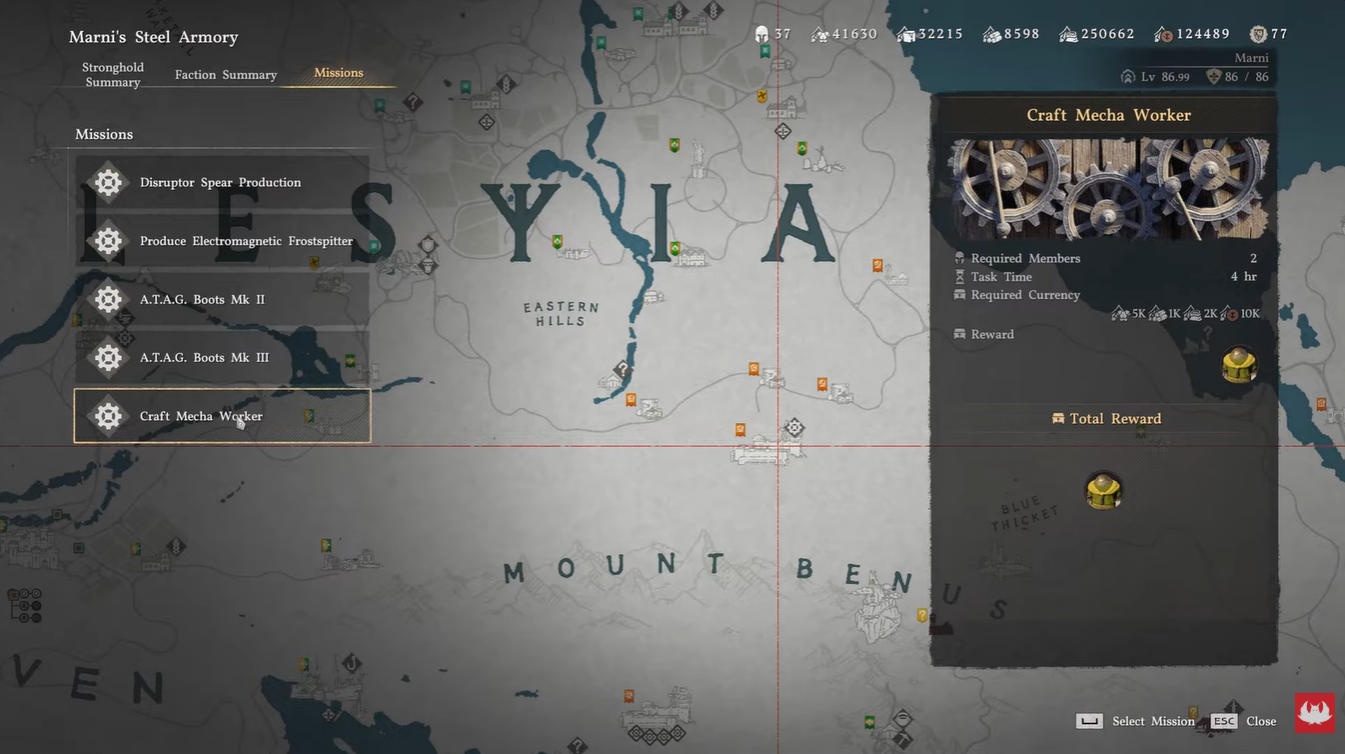Click the 77 coin currency icon

point(1258,34)
